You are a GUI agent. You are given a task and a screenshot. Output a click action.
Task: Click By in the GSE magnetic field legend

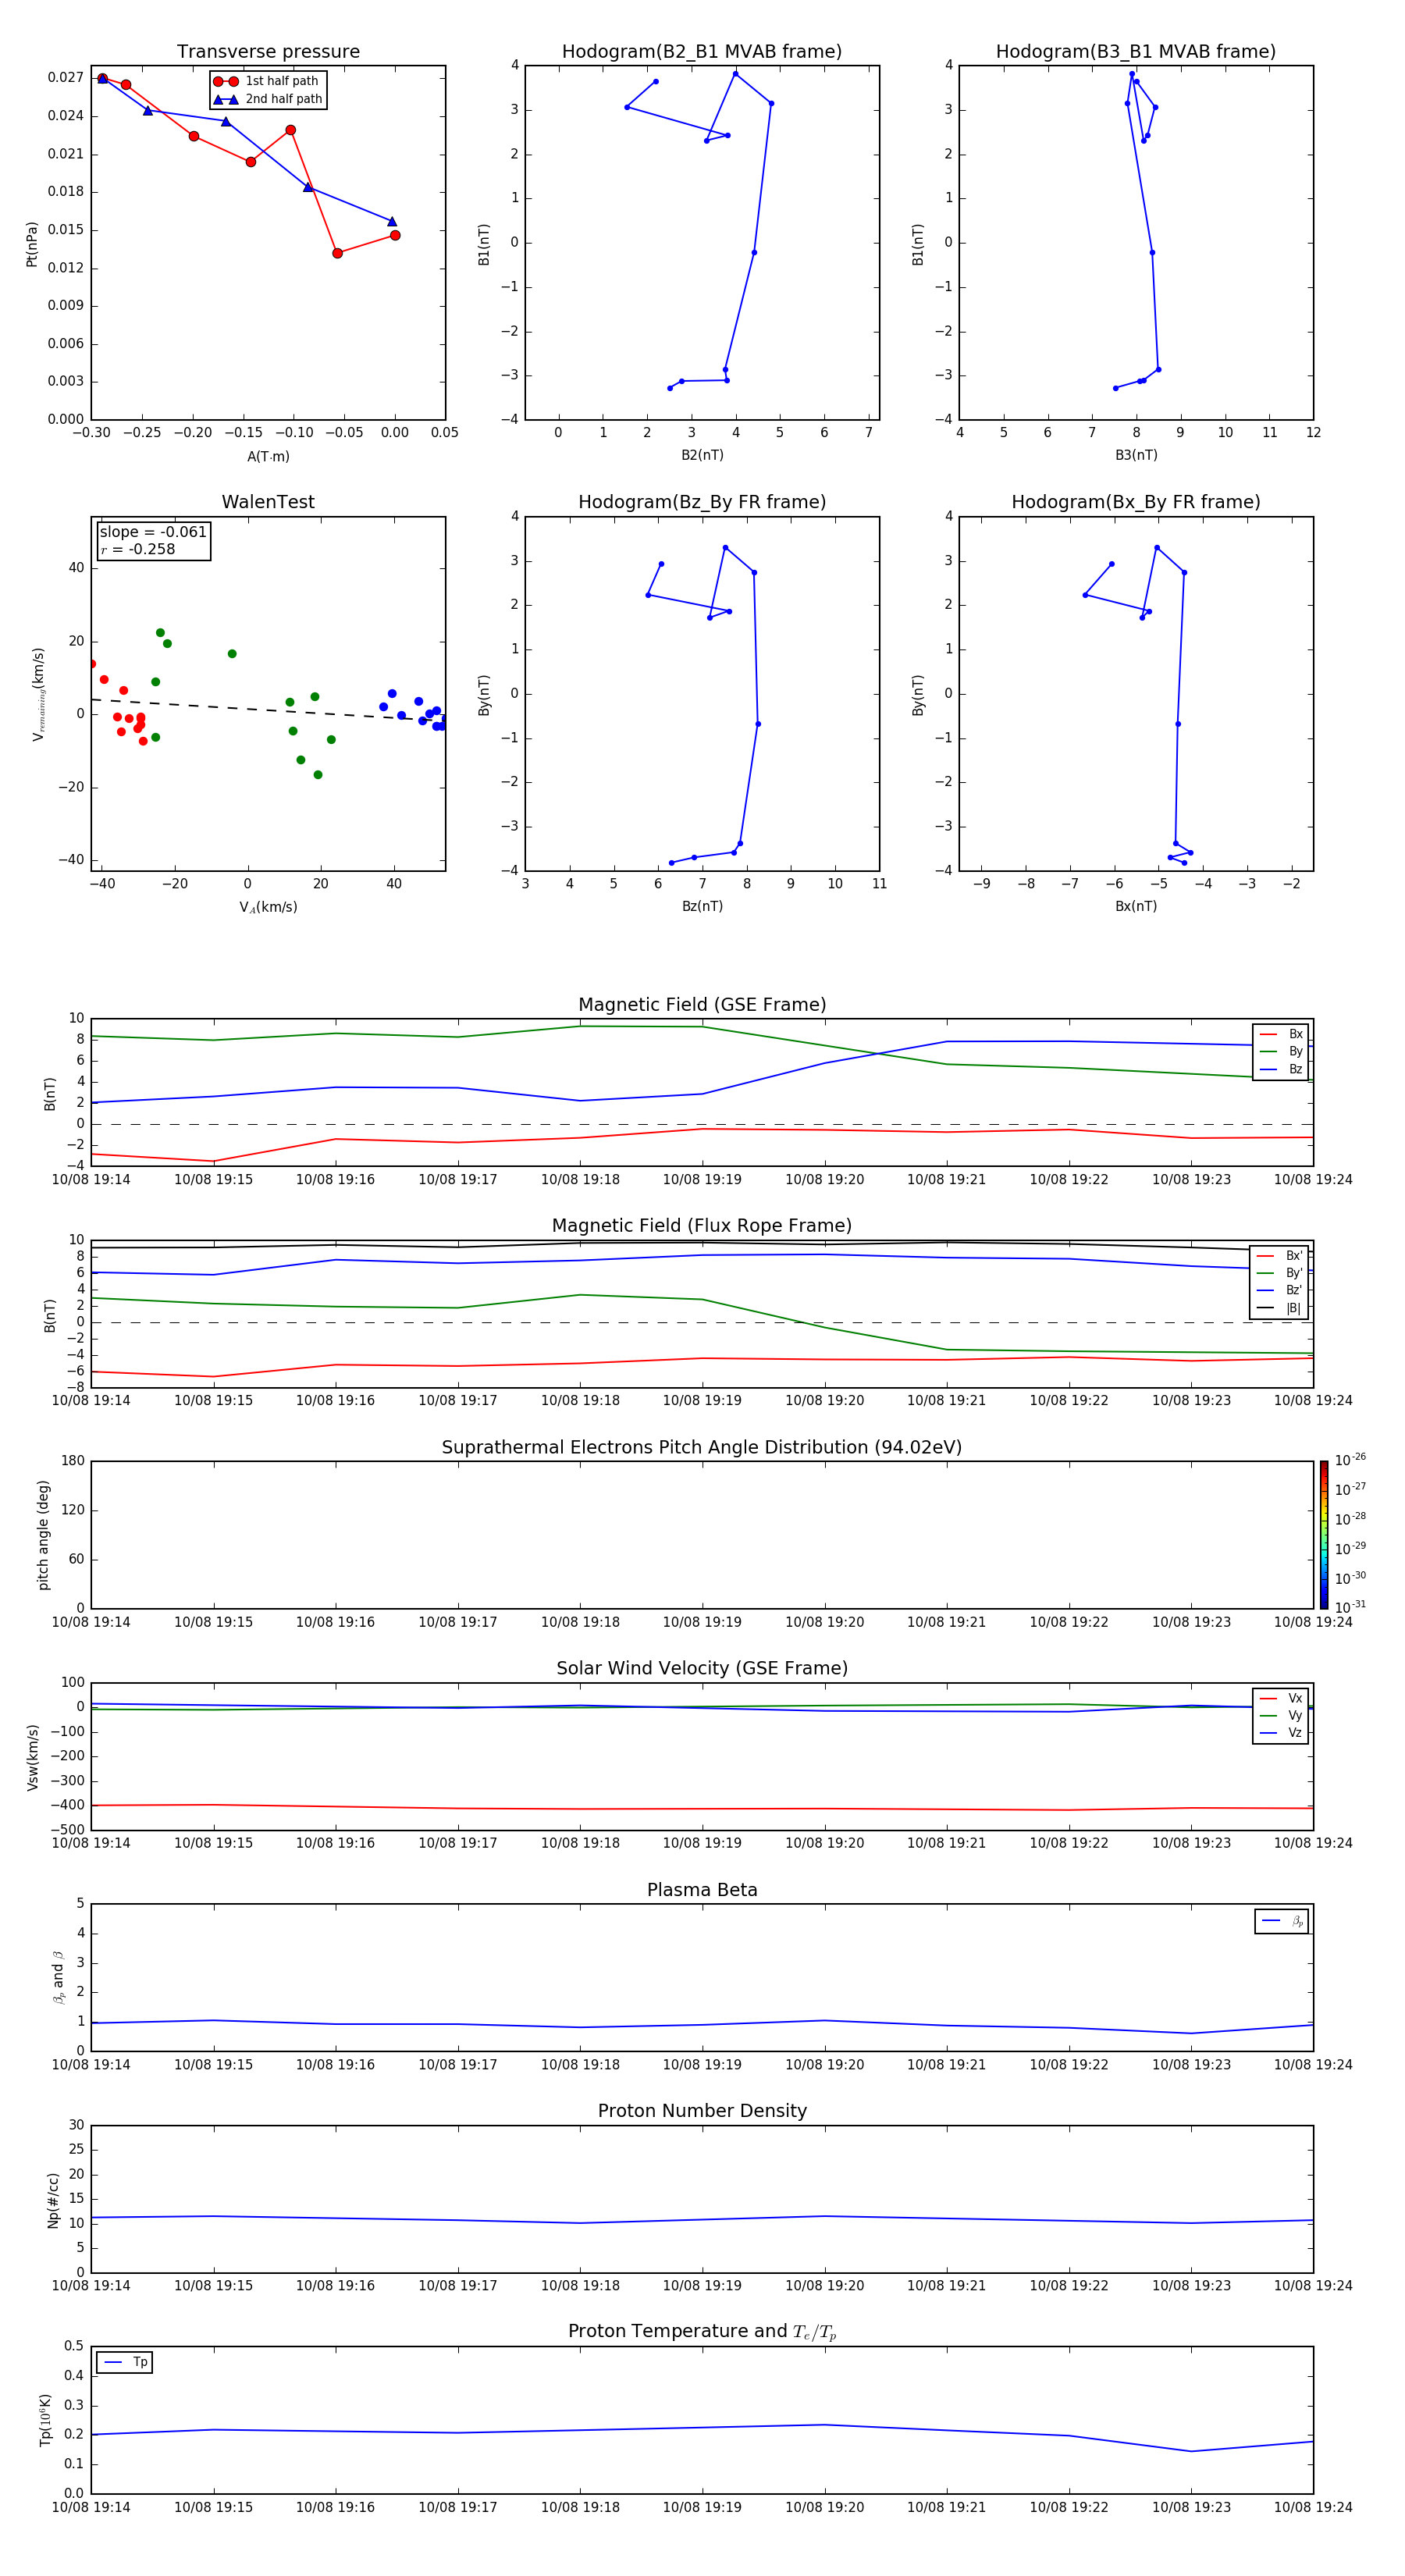(1281, 1051)
